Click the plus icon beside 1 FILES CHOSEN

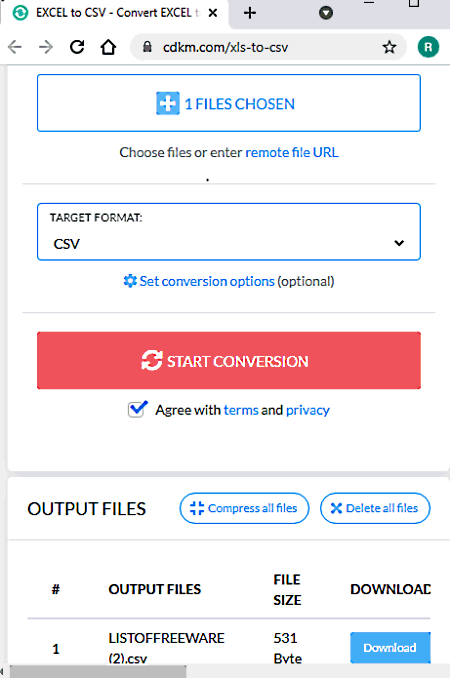[x=168, y=103]
